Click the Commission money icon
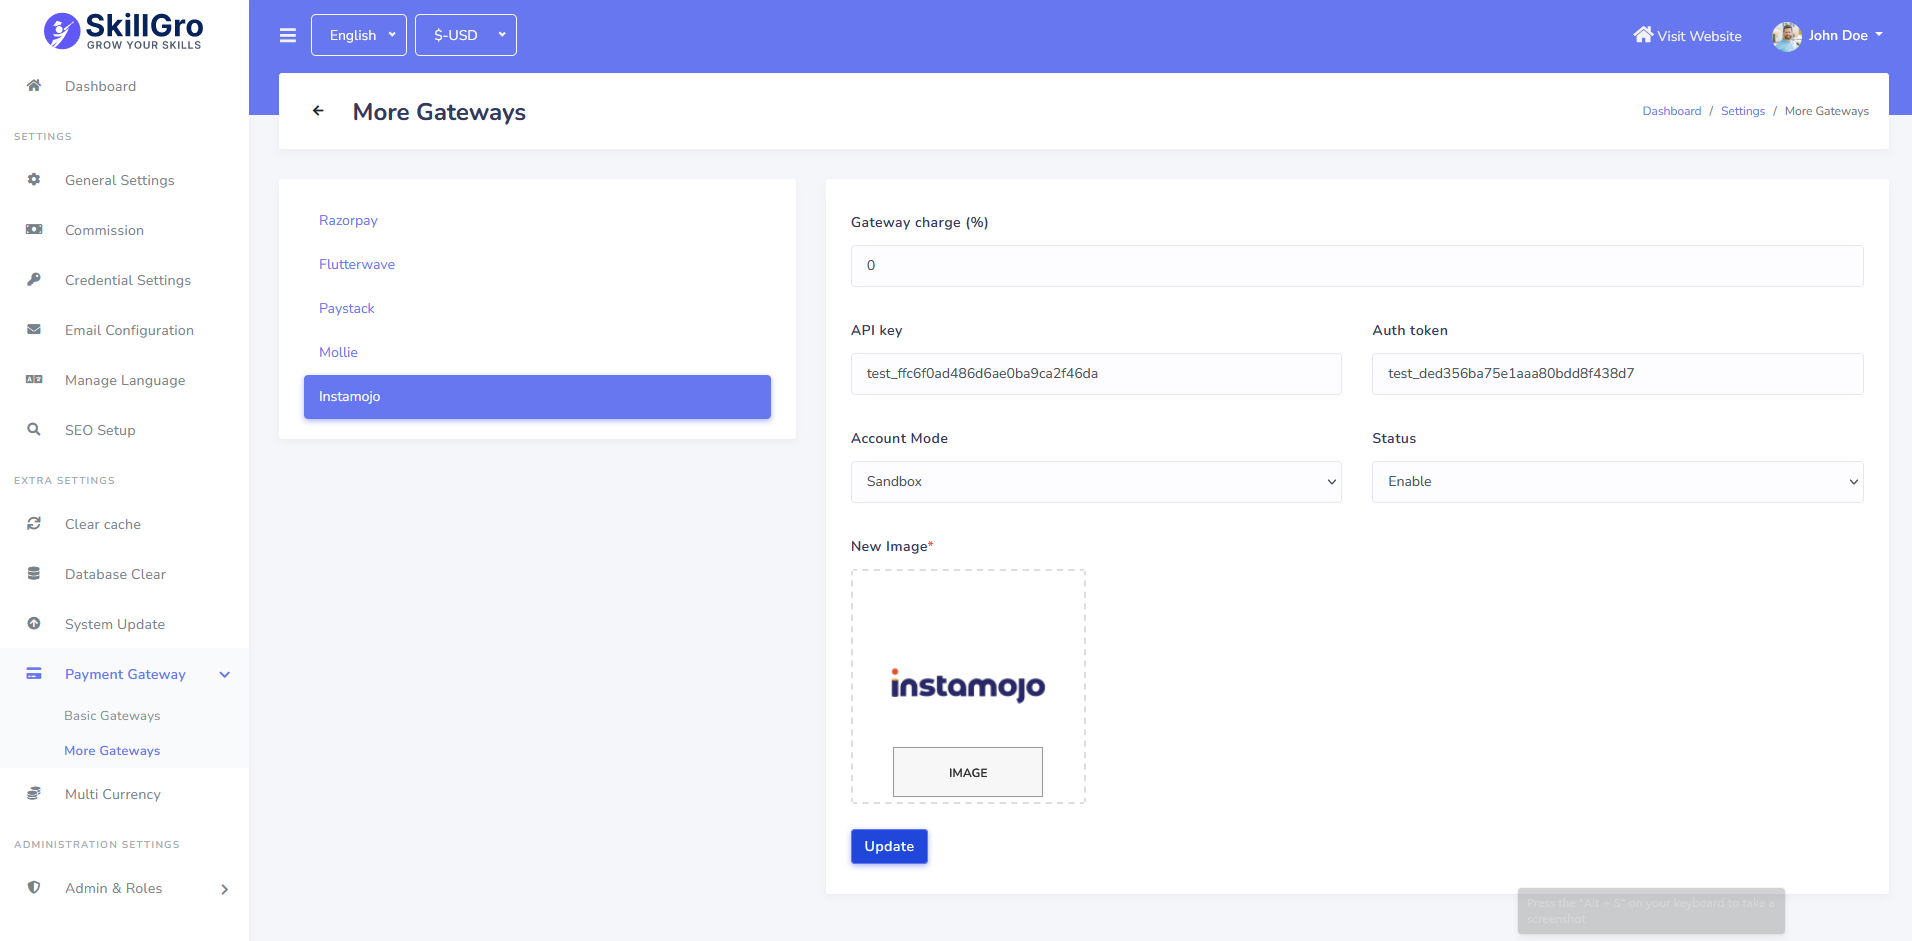Screen dimensions: 1912x941 point(34,230)
